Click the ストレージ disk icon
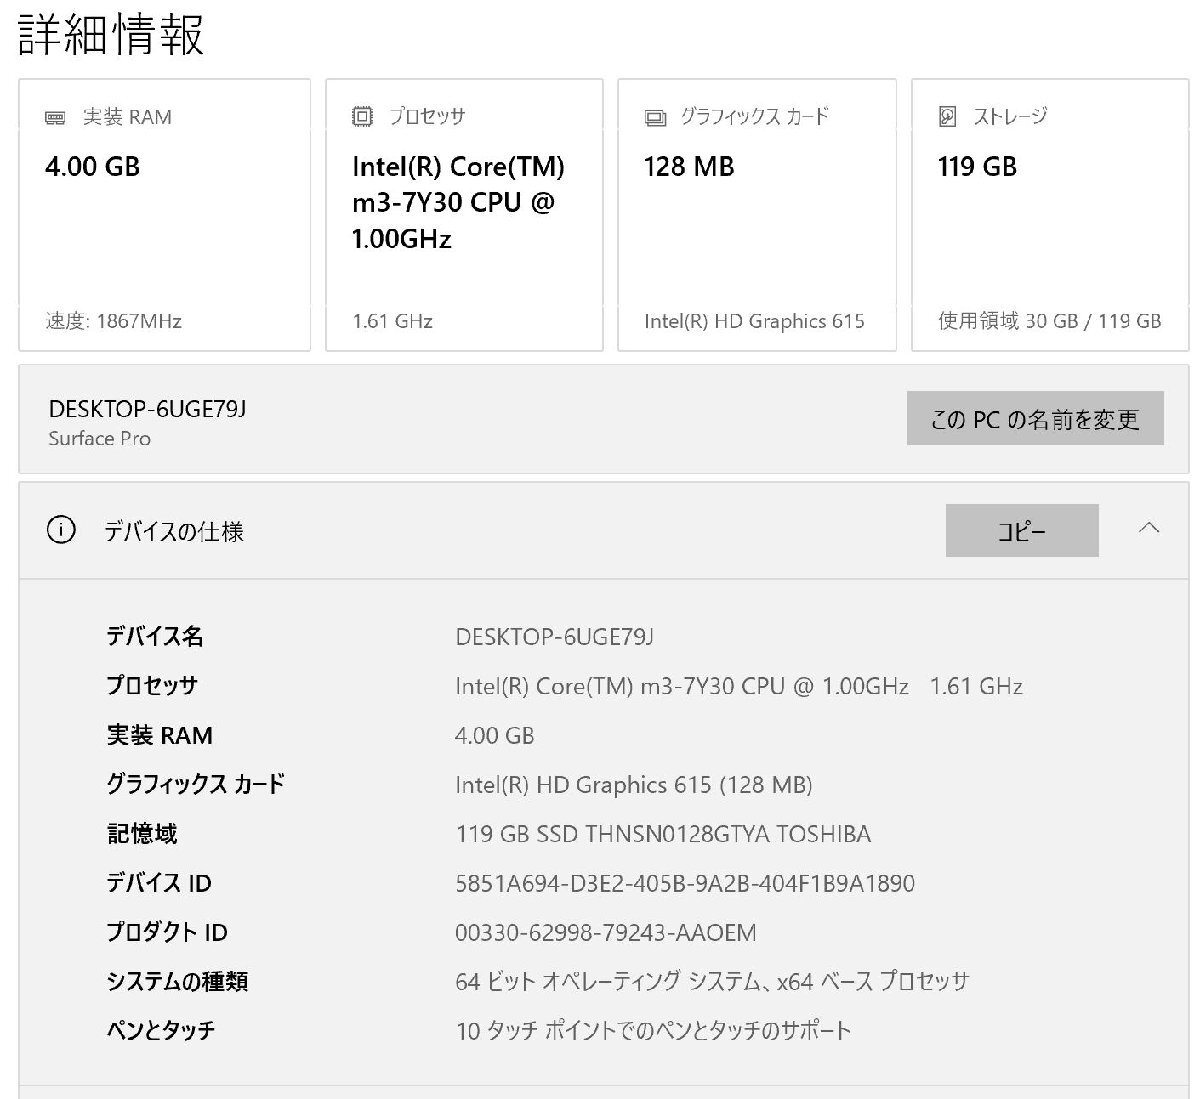The height and width of the screenshot is (1099, 1200). click(945, 116)
